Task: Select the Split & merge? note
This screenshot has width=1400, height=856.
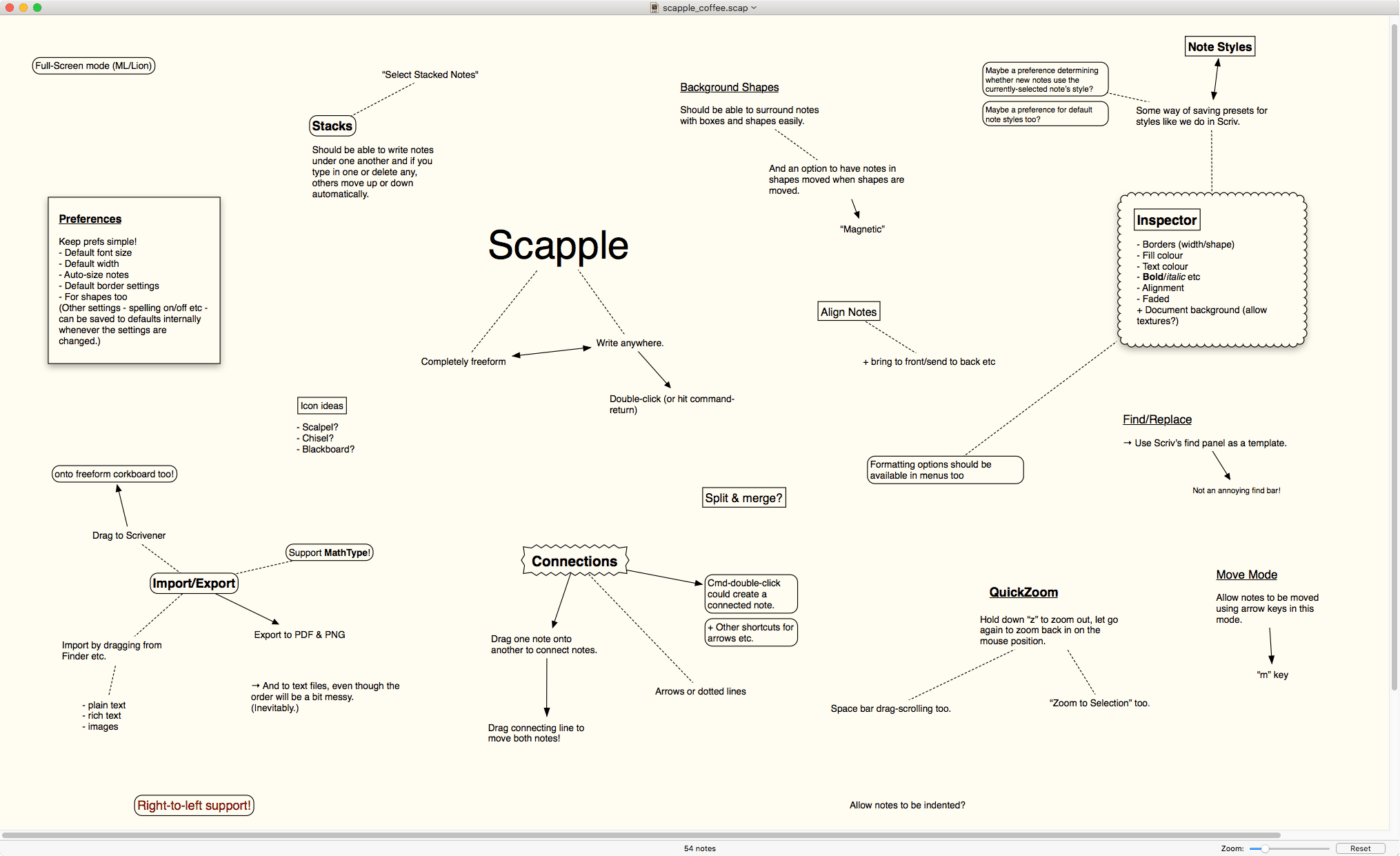Action: tap(744, 497)
